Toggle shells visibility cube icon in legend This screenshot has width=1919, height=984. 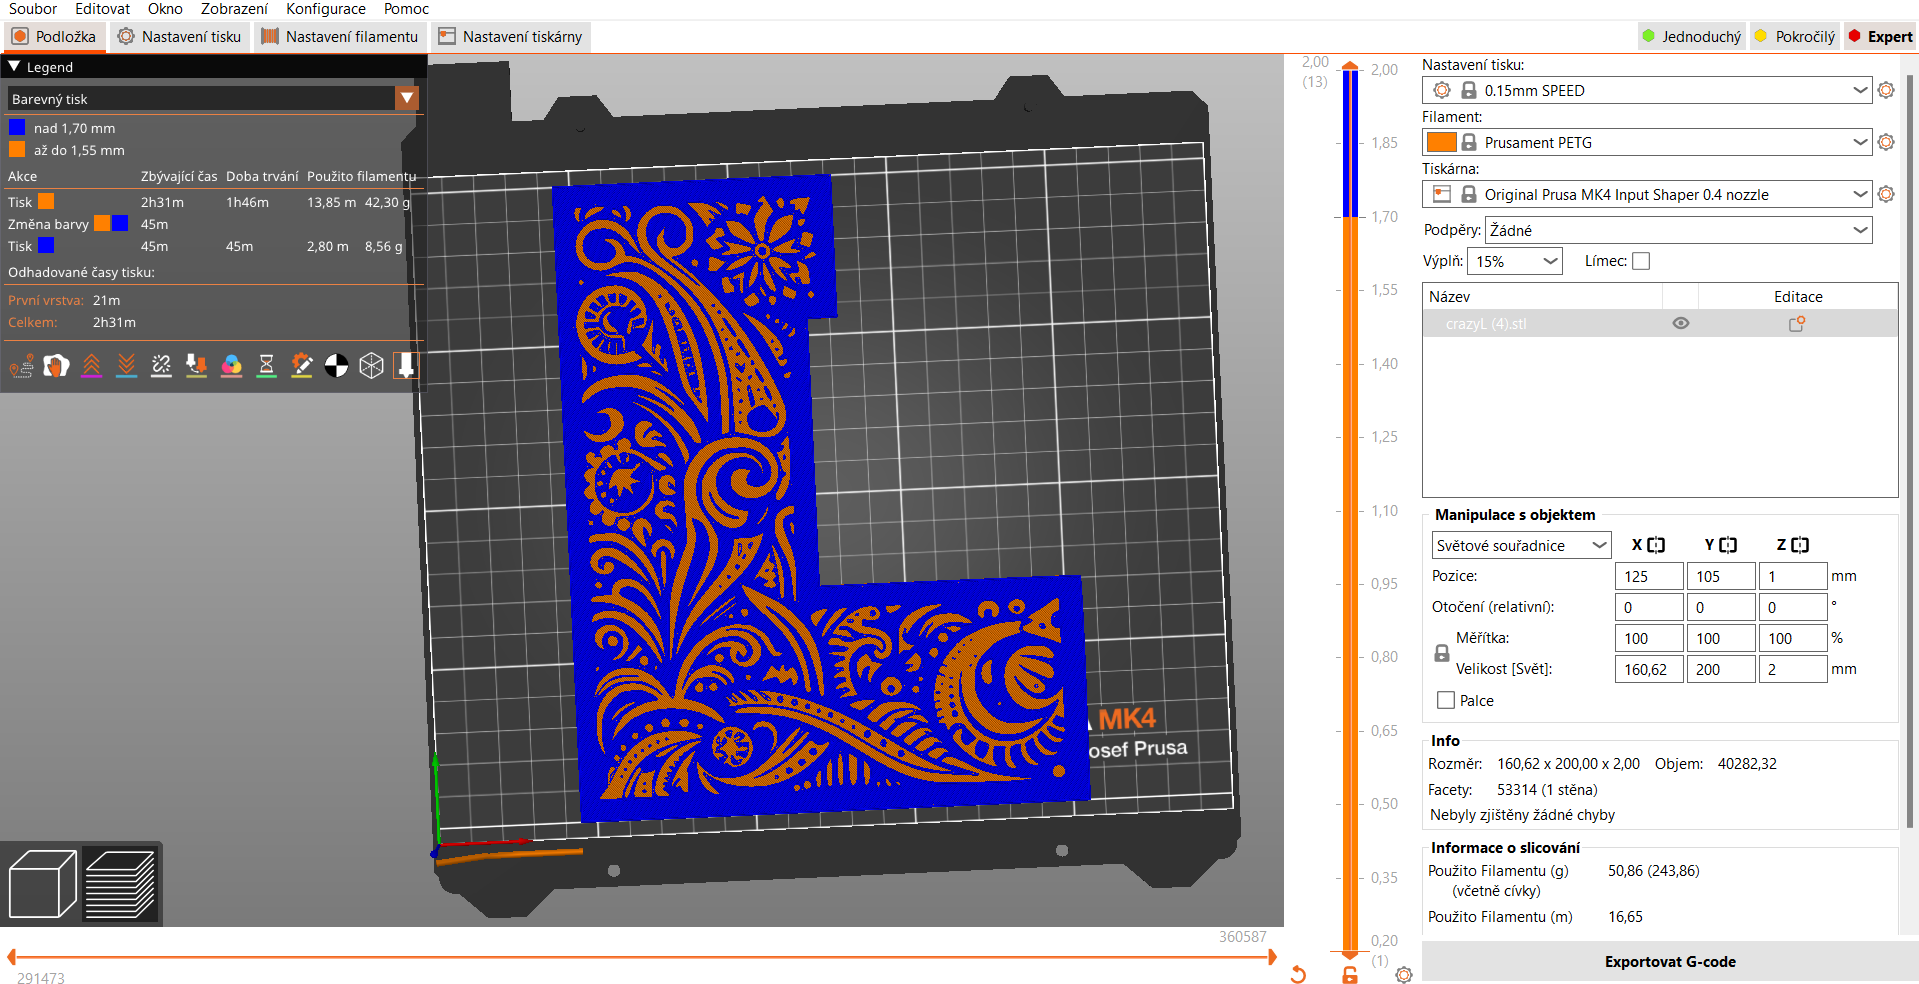pos(371,366)
